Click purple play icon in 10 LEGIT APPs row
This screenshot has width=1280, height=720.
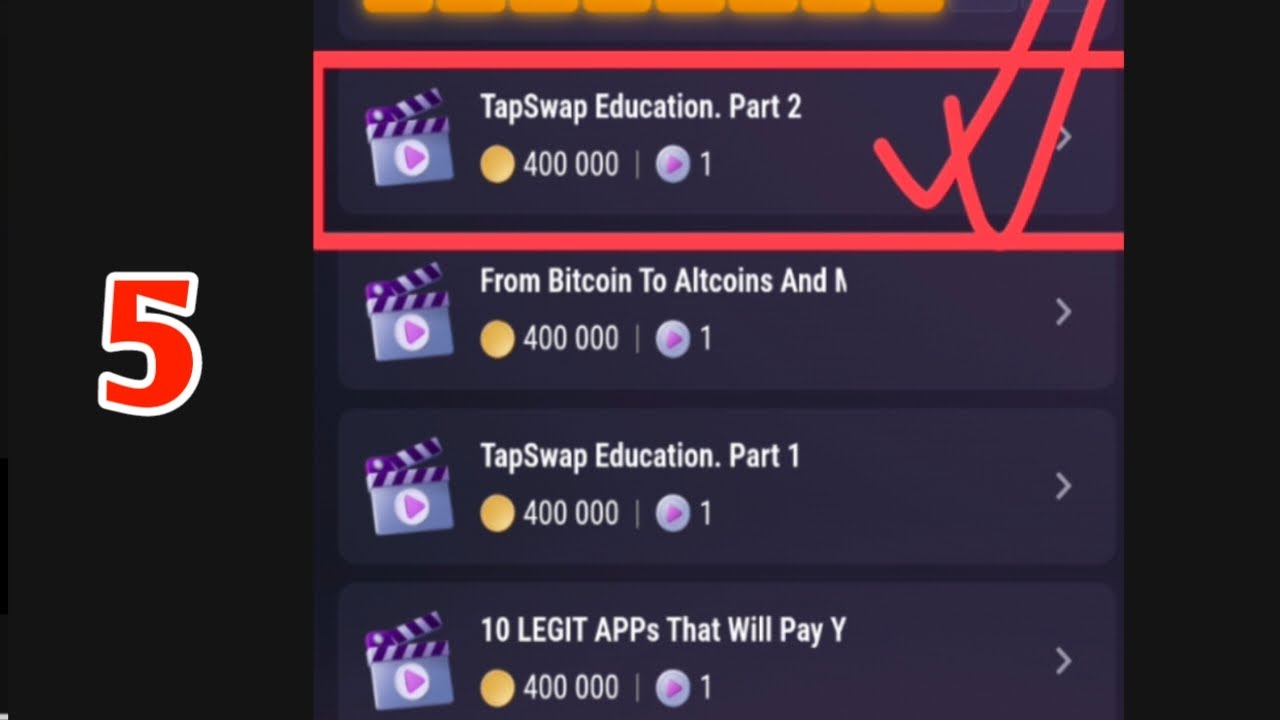(x=673, y=688)
